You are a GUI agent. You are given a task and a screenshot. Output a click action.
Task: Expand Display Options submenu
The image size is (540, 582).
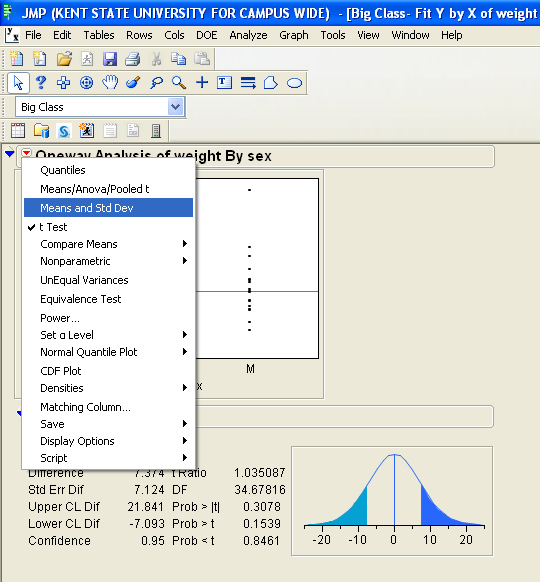pos(108,441)
